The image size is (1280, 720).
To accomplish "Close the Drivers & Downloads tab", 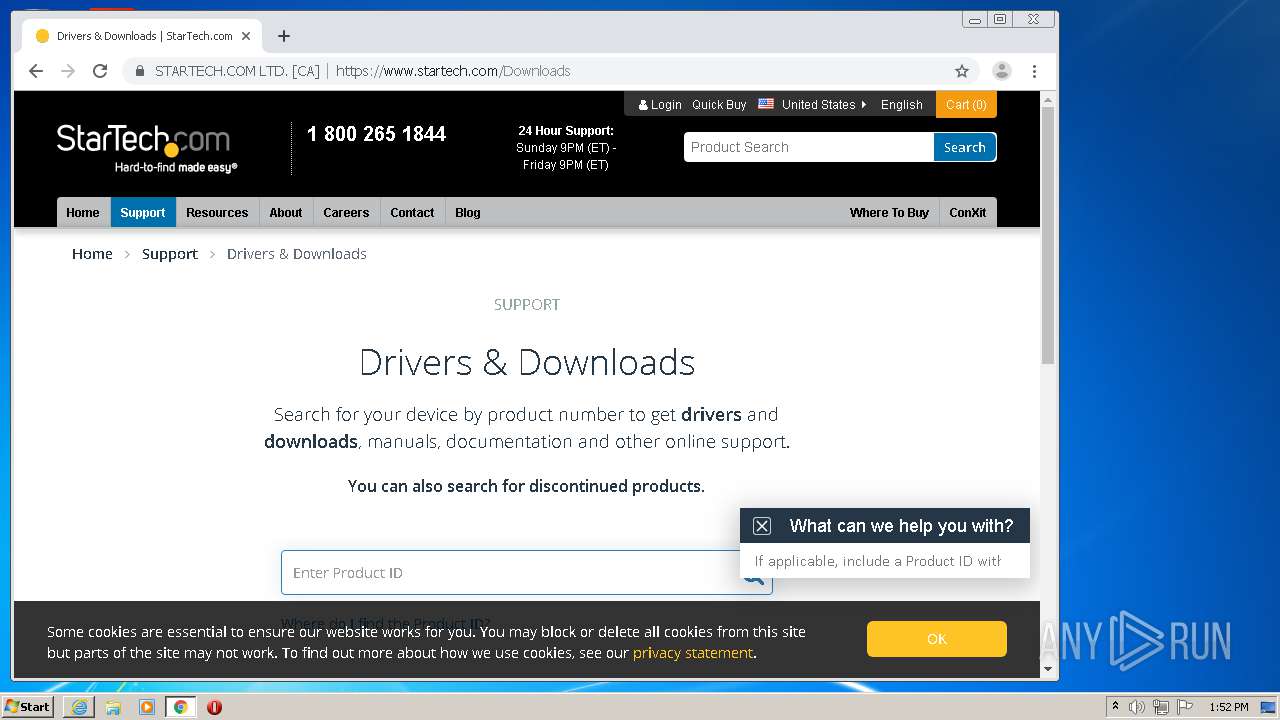I will pyautogui.click(x=246, y=36).
